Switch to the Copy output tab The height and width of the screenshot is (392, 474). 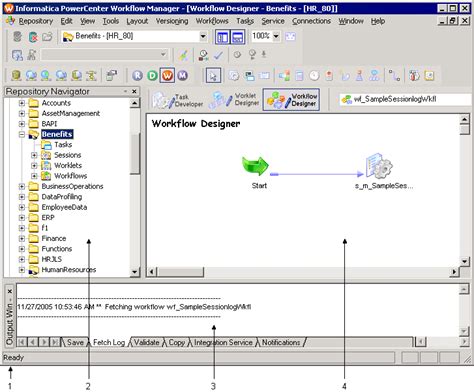point(176,342)
